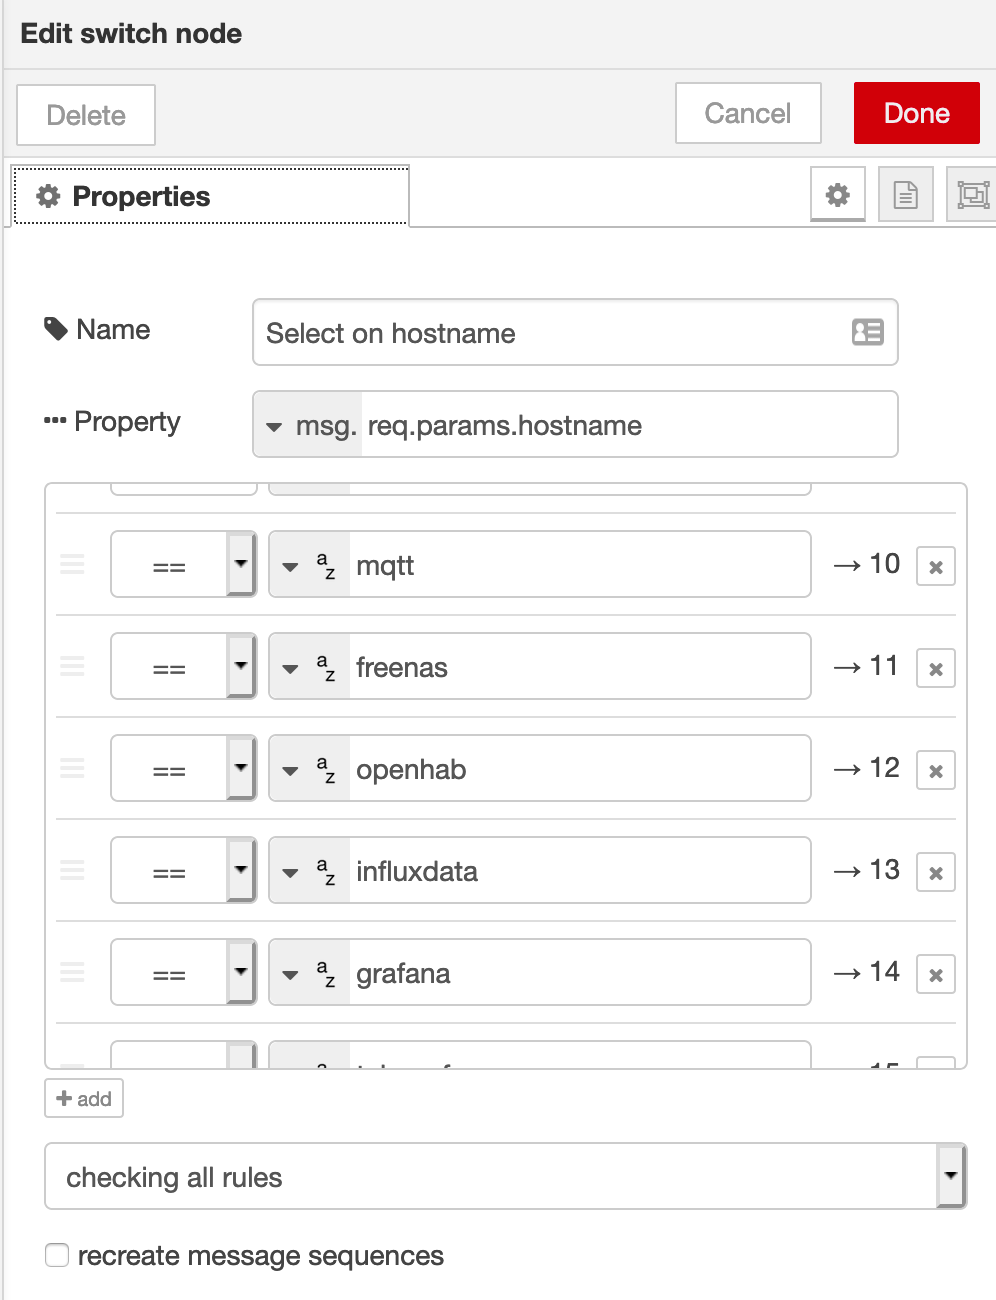Screen dimensions: 996x1300
Task: Click the Delete node button
Action: tap(86, 115)
